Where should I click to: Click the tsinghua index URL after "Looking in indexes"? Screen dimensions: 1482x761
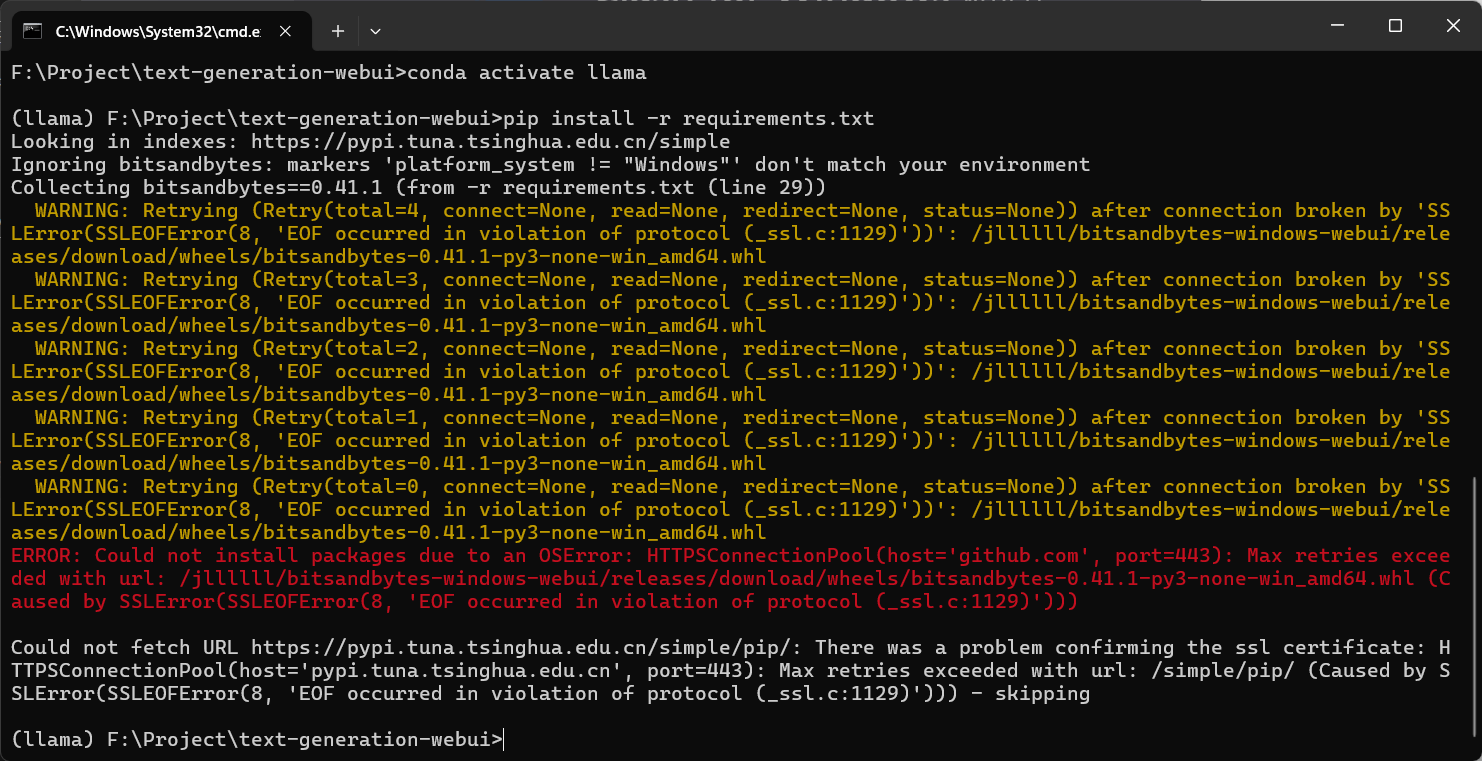pos(490,142)
